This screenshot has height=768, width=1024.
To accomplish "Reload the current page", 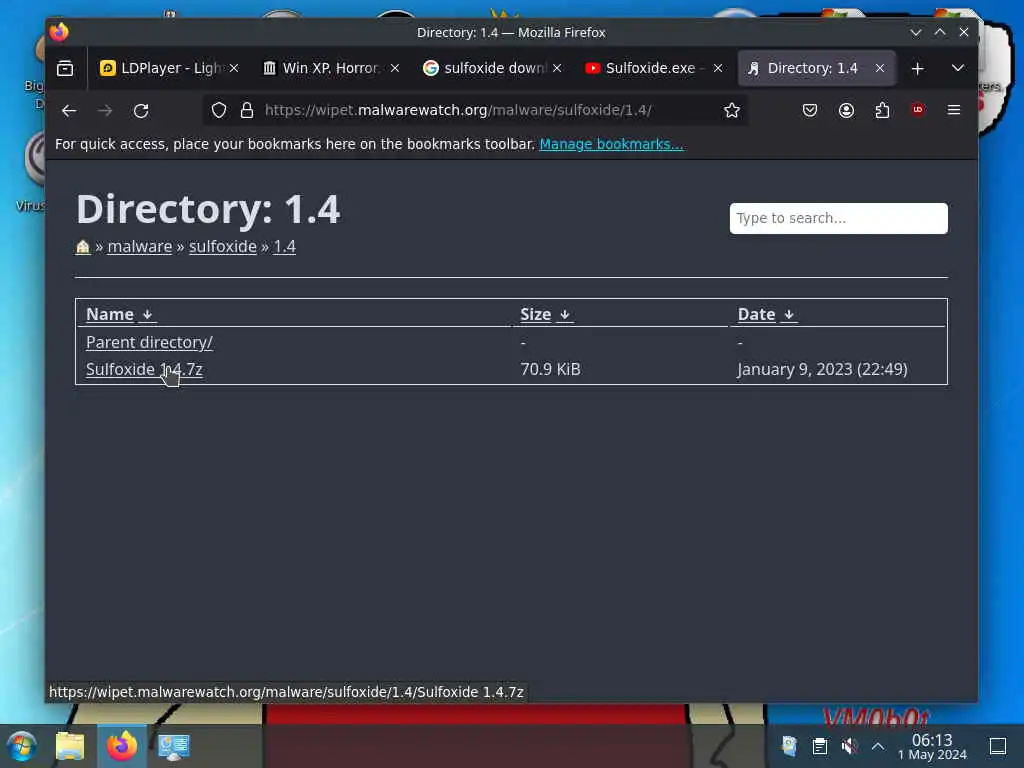I will tap(141, 110).
